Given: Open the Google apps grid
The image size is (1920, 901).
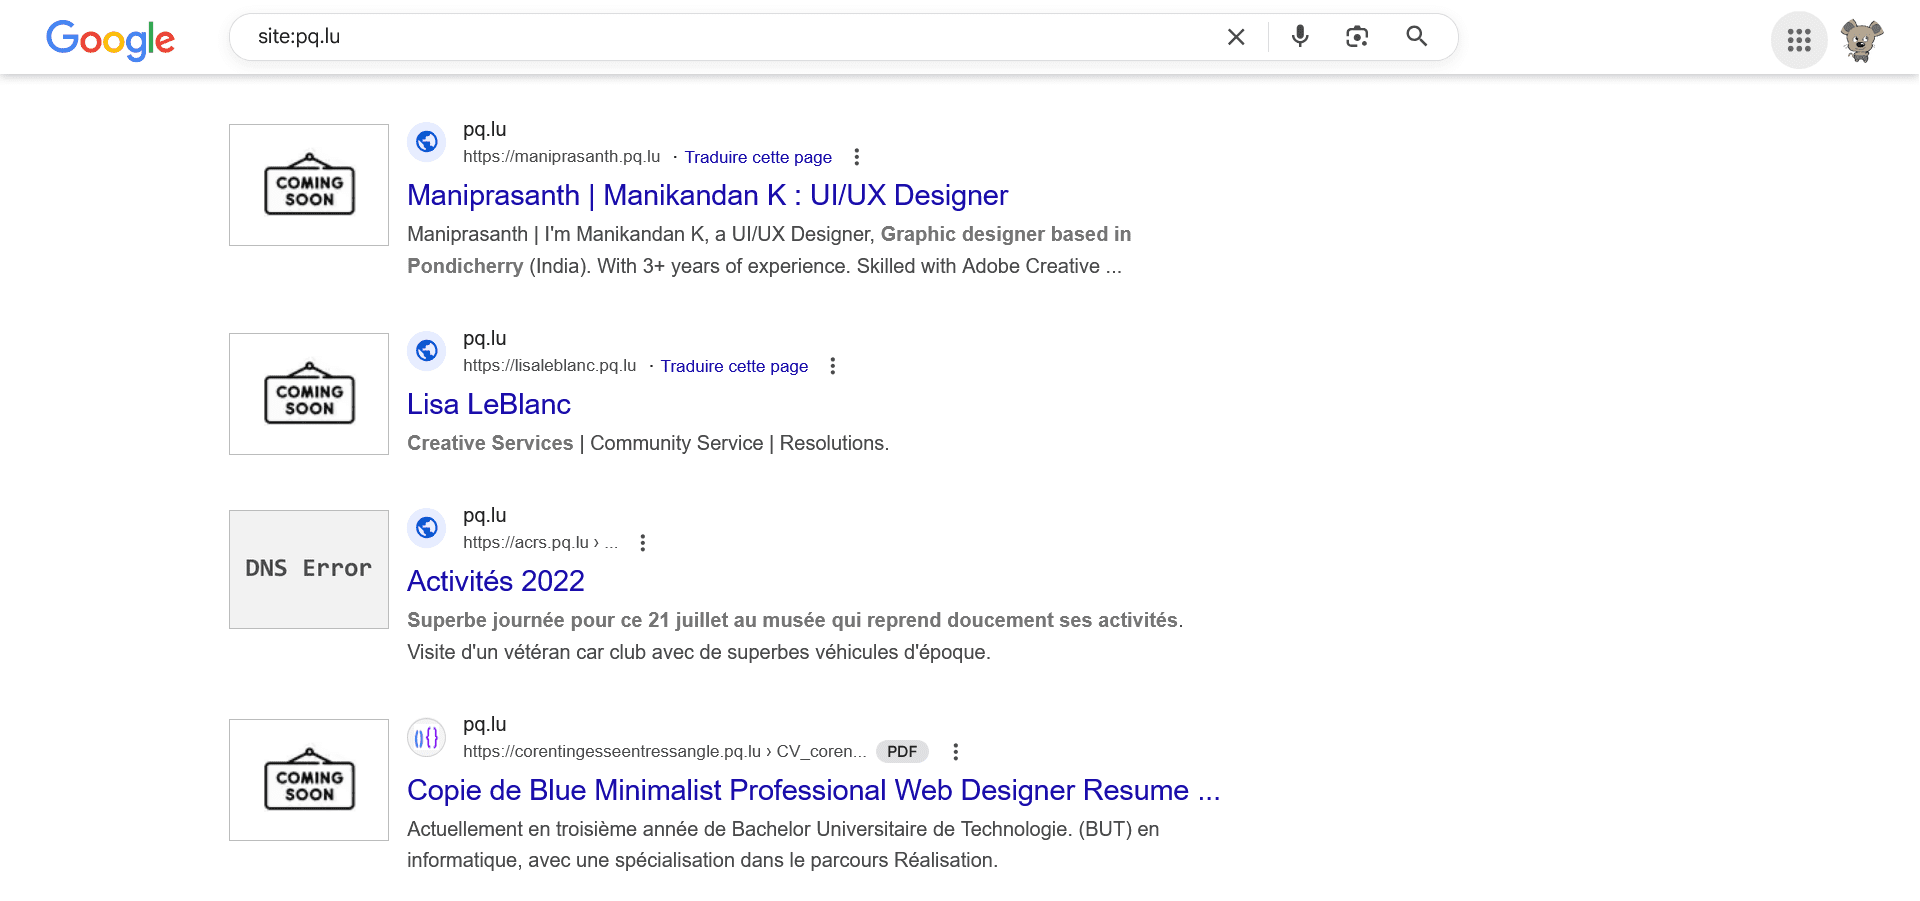Looking at the screenshot, I should (1799, 40).
